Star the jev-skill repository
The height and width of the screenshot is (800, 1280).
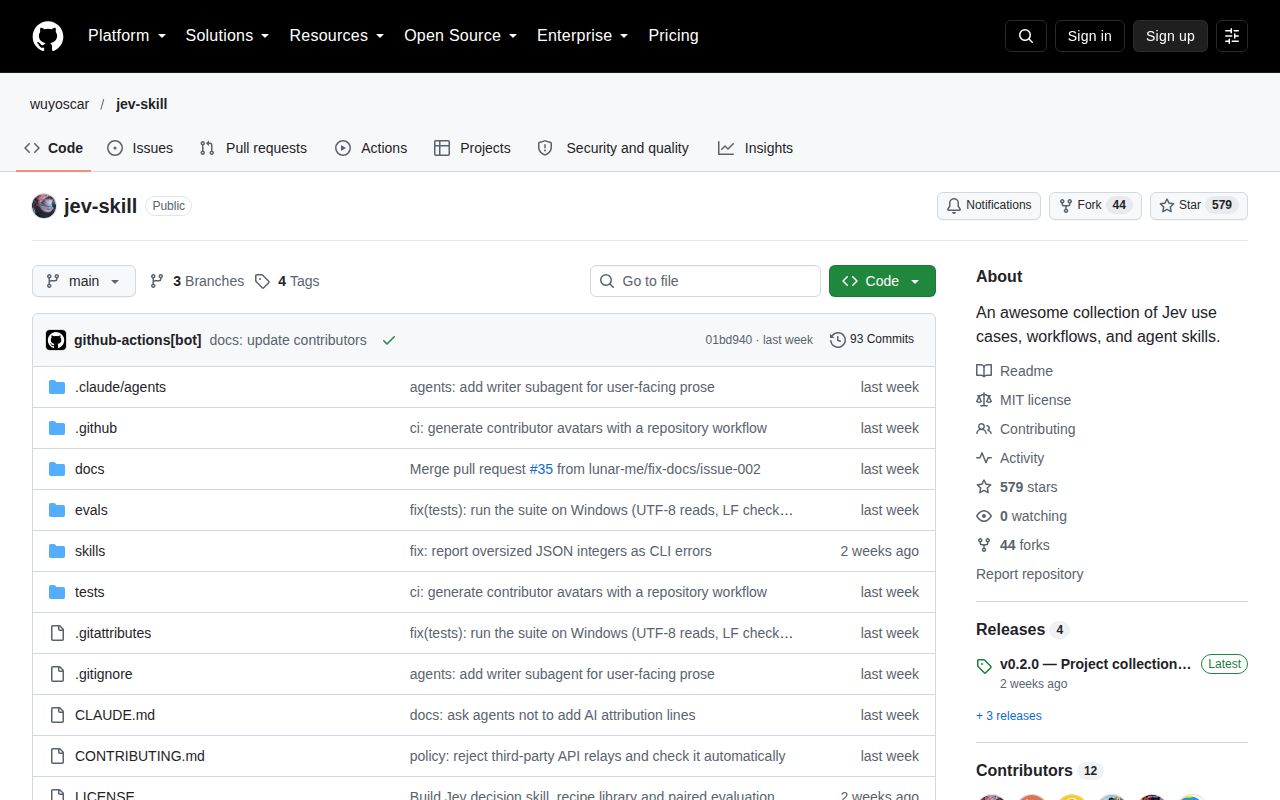tap(1199, 205)
